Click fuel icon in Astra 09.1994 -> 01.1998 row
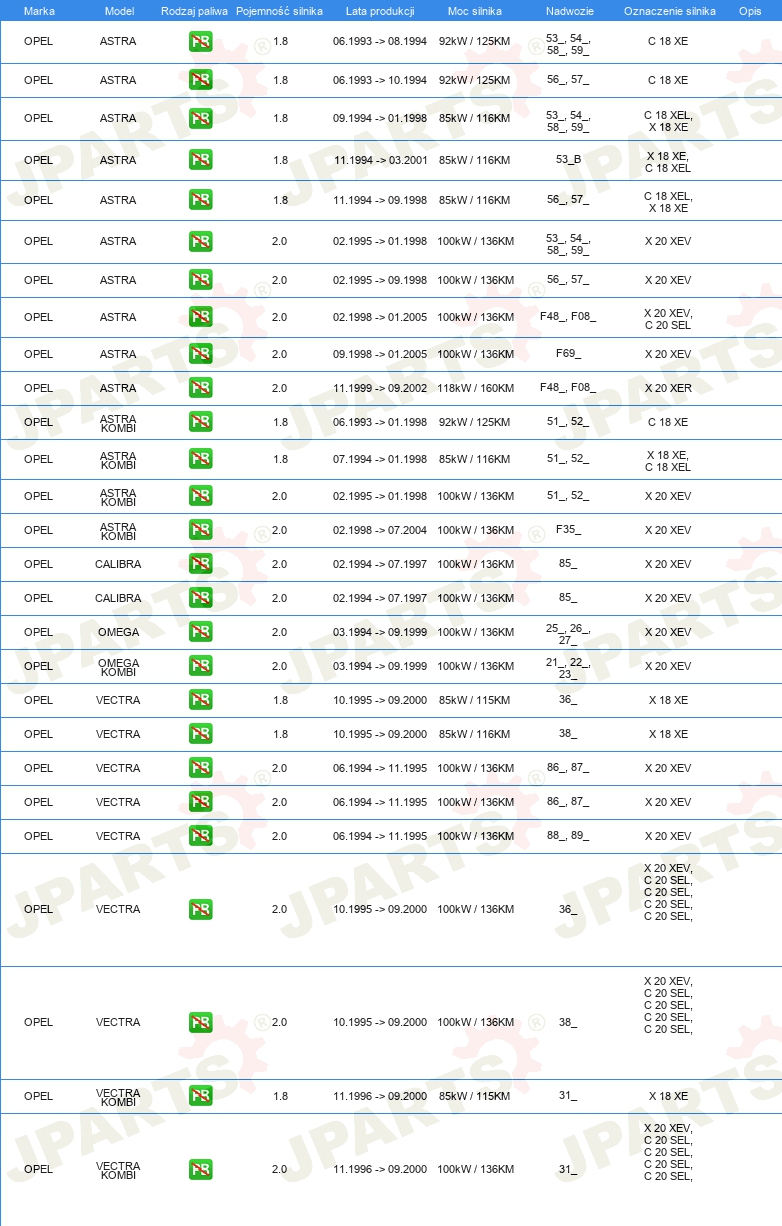The height and width of the screenshot is (1226, 782). 200,118
